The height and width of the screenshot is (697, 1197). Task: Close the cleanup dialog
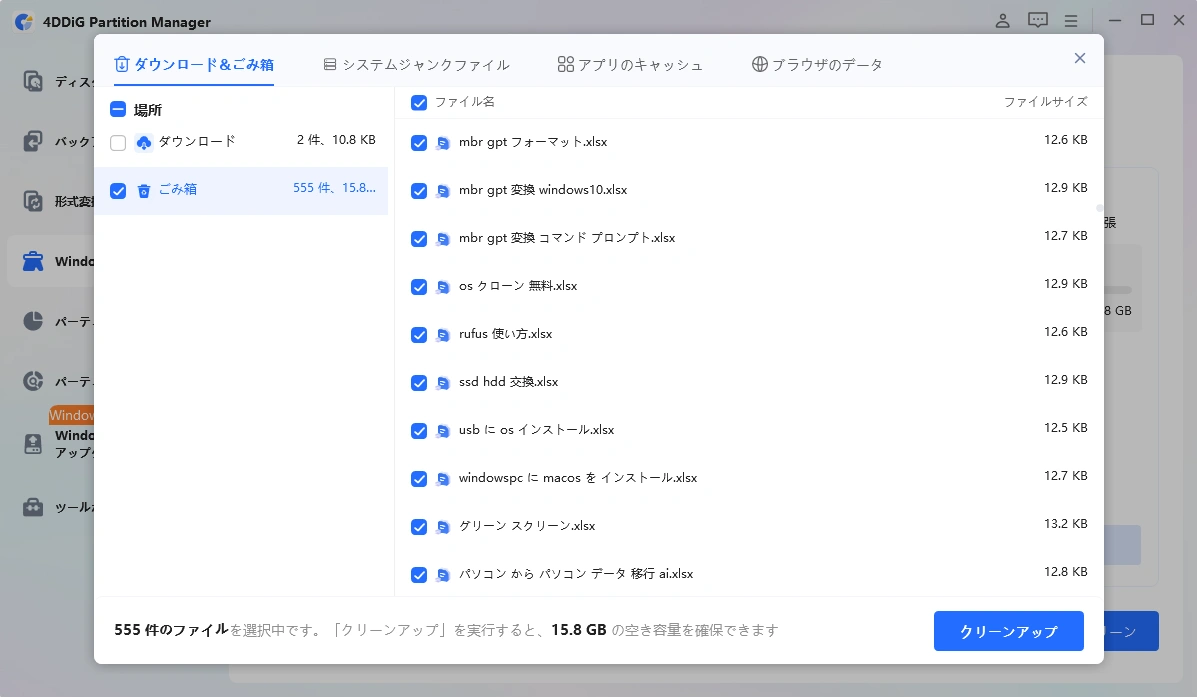point(1079,58)
